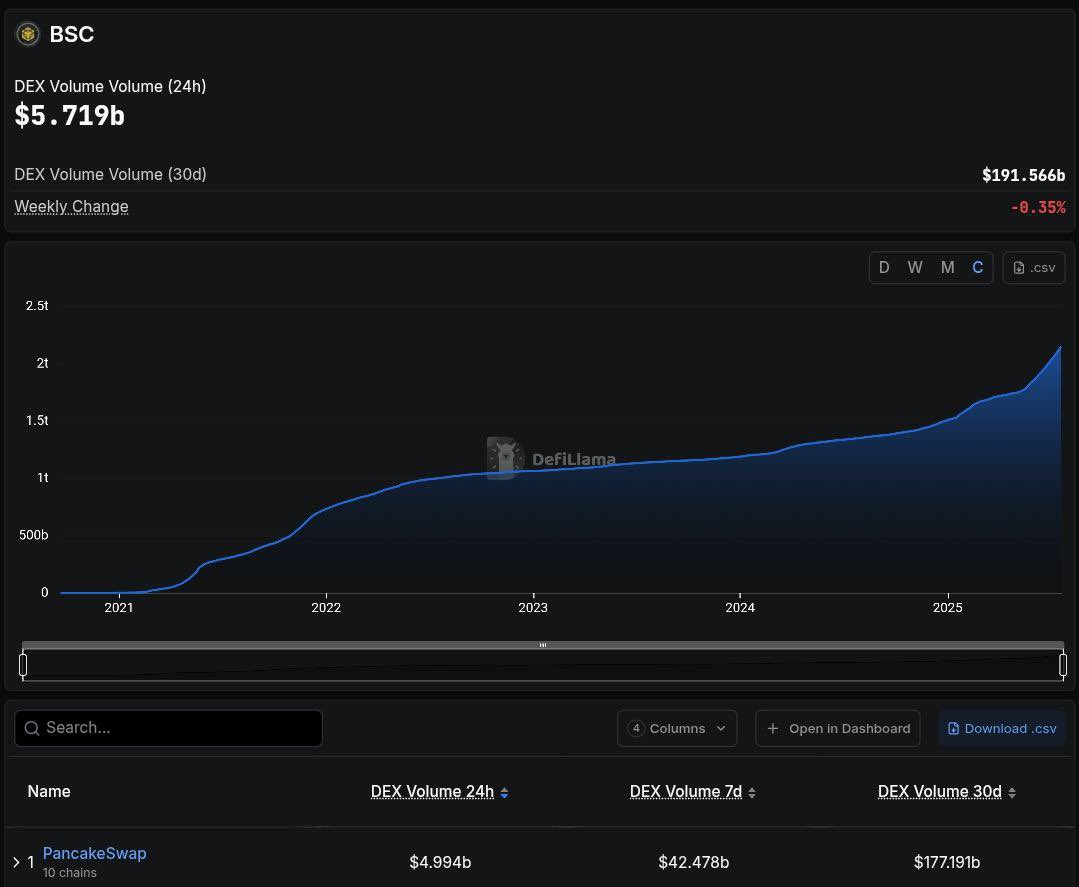Click the right handle of chart range slider
Image resolution: width=1079 pixels, height=887 pixels.
click(x=1063, y=665)
